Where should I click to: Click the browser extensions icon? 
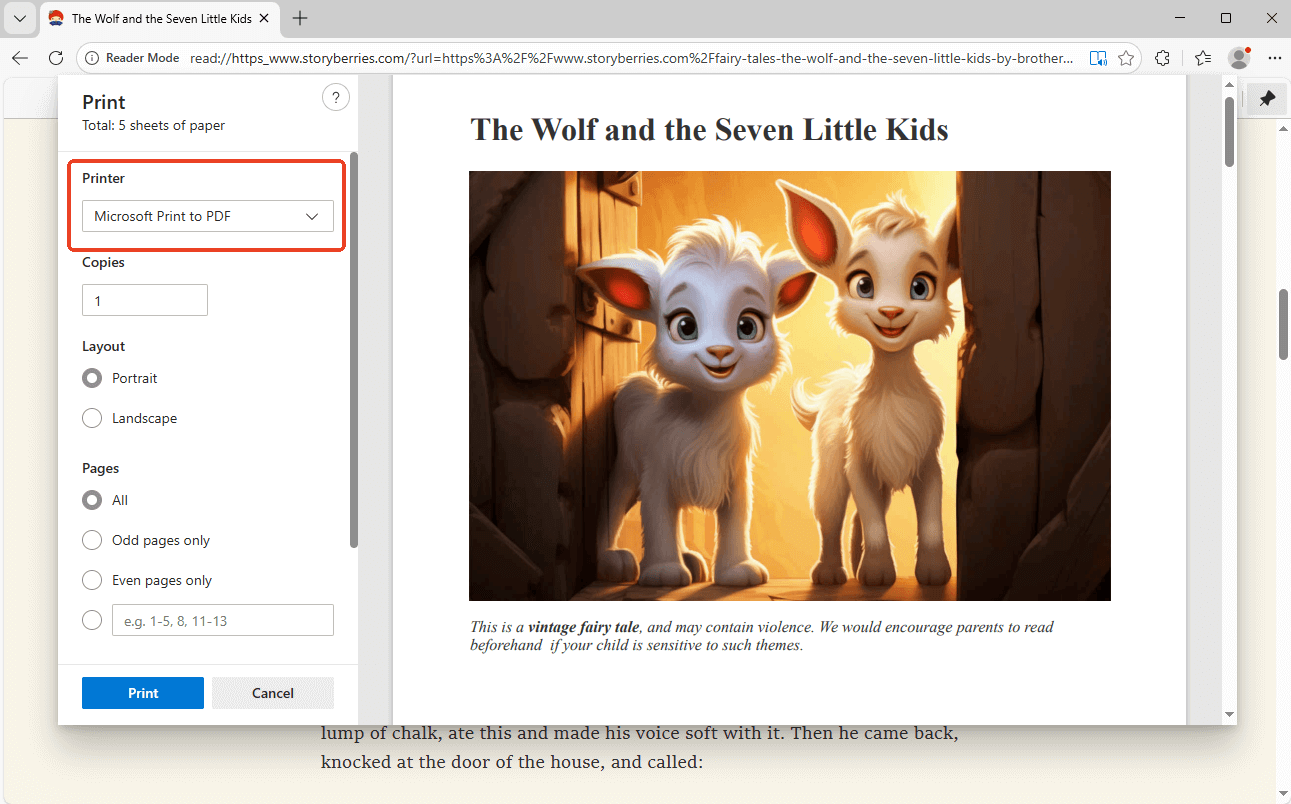[1163, 58]
